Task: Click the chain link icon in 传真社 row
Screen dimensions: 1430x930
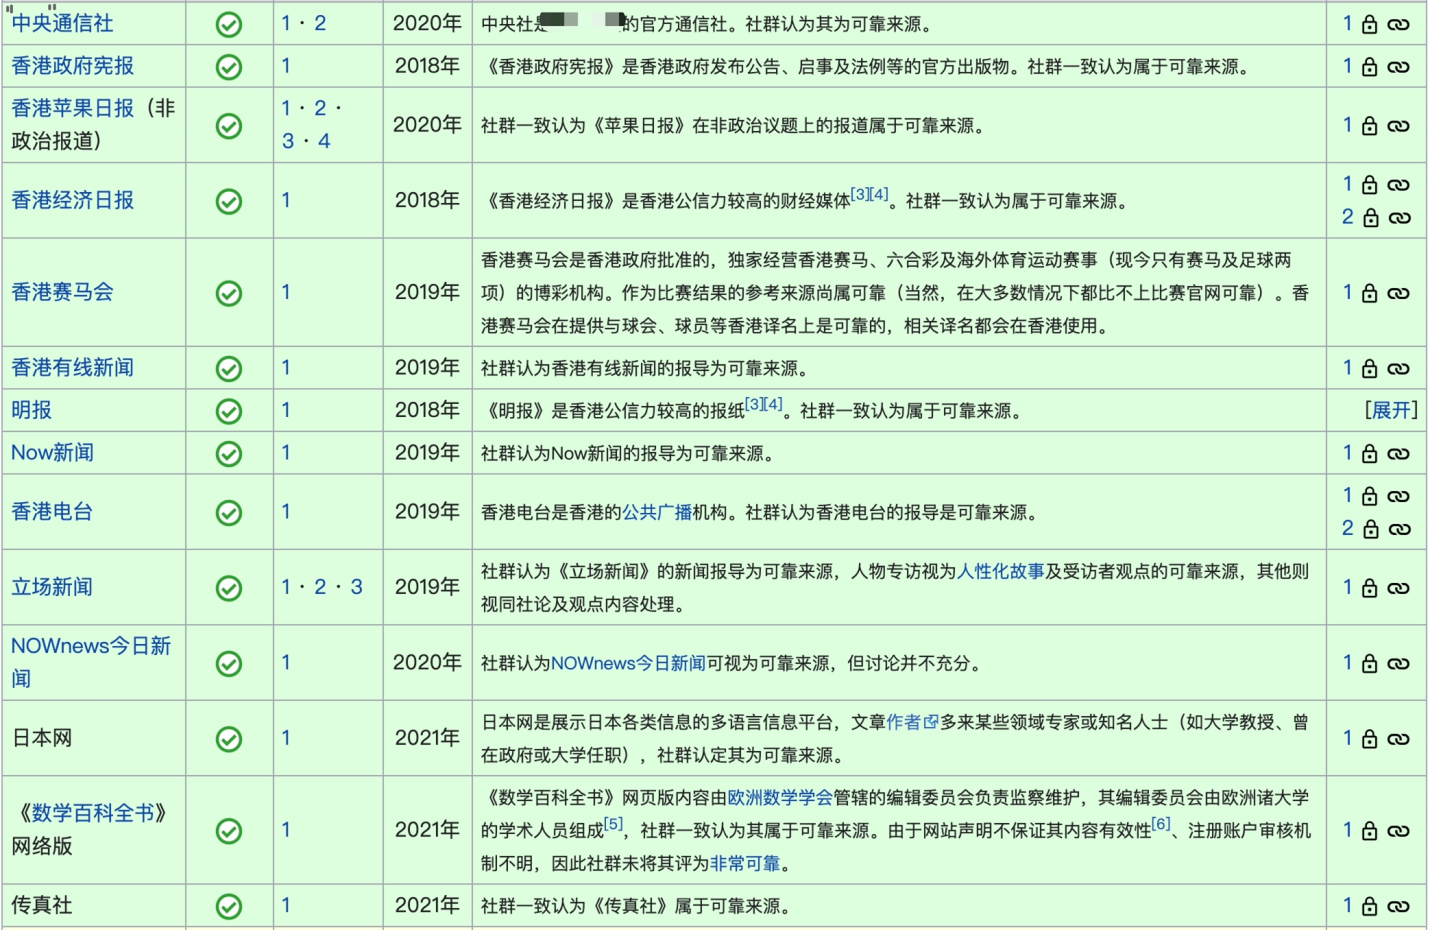Action: click(1399, 907)
